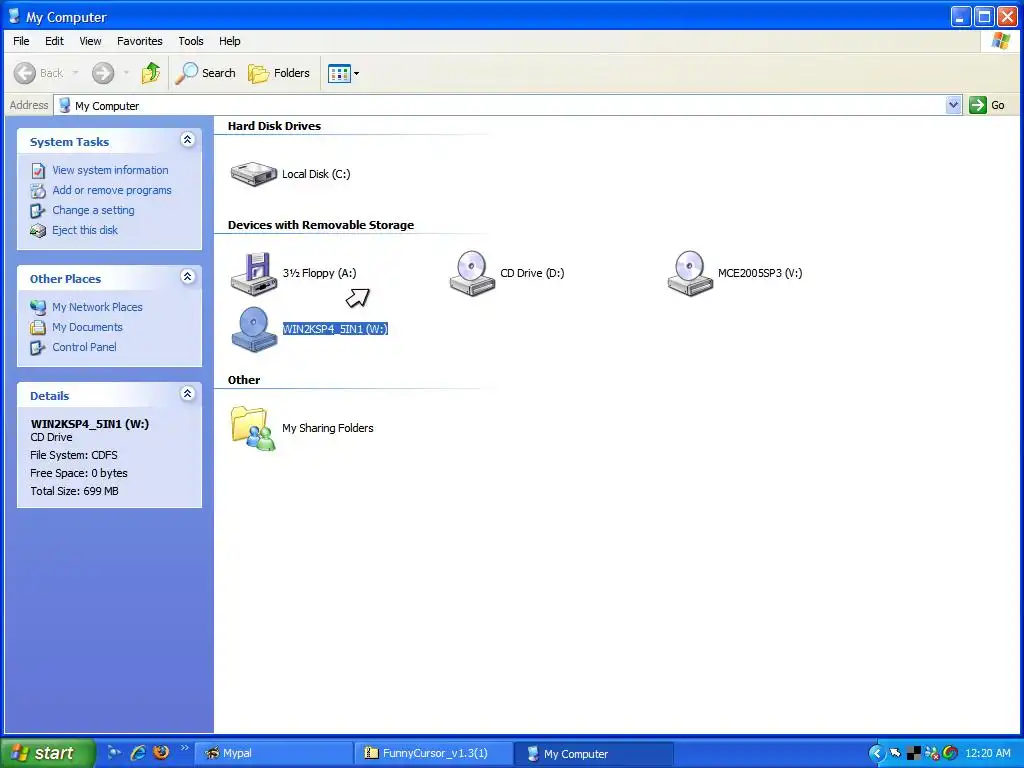Click the Back navigation button
Image resolution: width=1024 pixels, height=768 pixels.
[39, 73]
